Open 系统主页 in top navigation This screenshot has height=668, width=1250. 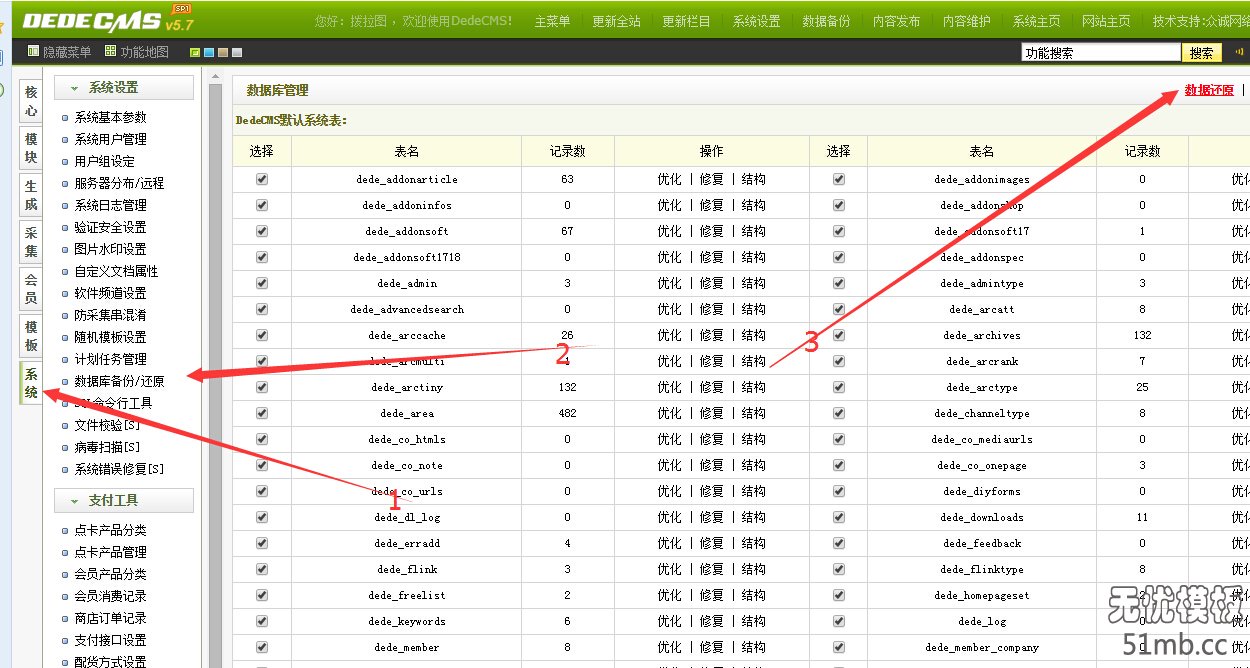(1036, 21)
